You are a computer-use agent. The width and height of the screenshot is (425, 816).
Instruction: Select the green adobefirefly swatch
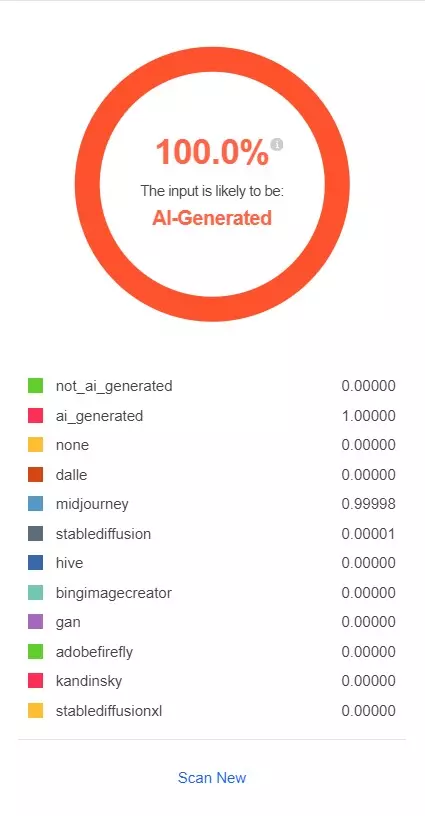pos(35,651)
